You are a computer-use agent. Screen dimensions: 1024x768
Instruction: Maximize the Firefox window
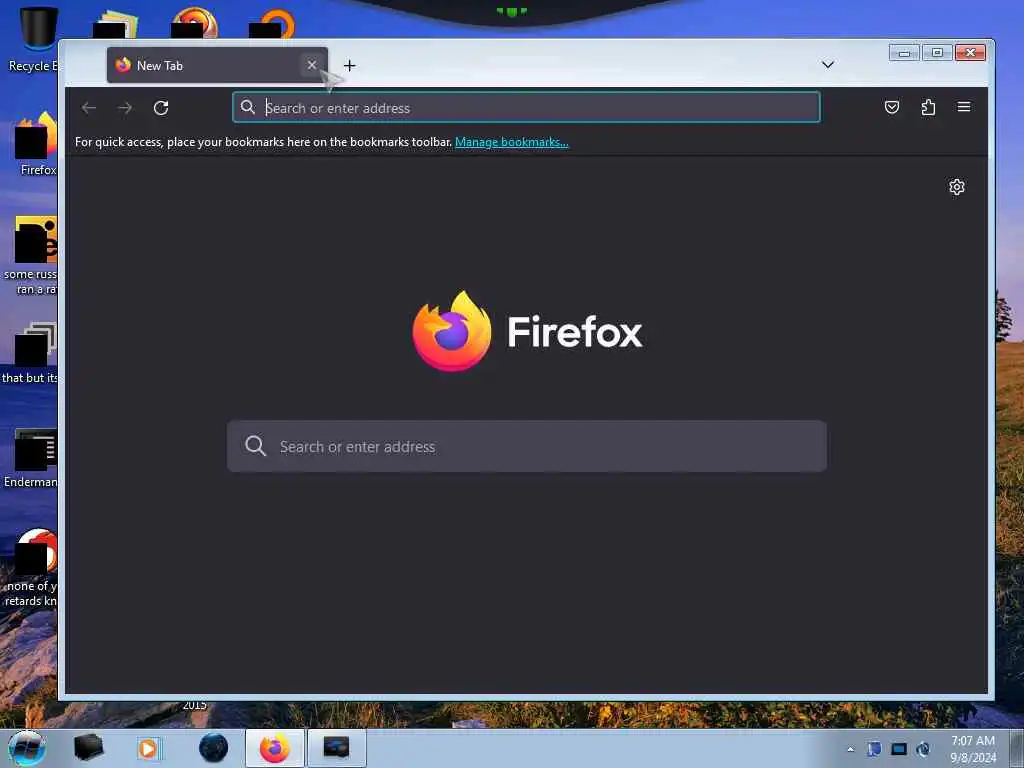[937, 53]
